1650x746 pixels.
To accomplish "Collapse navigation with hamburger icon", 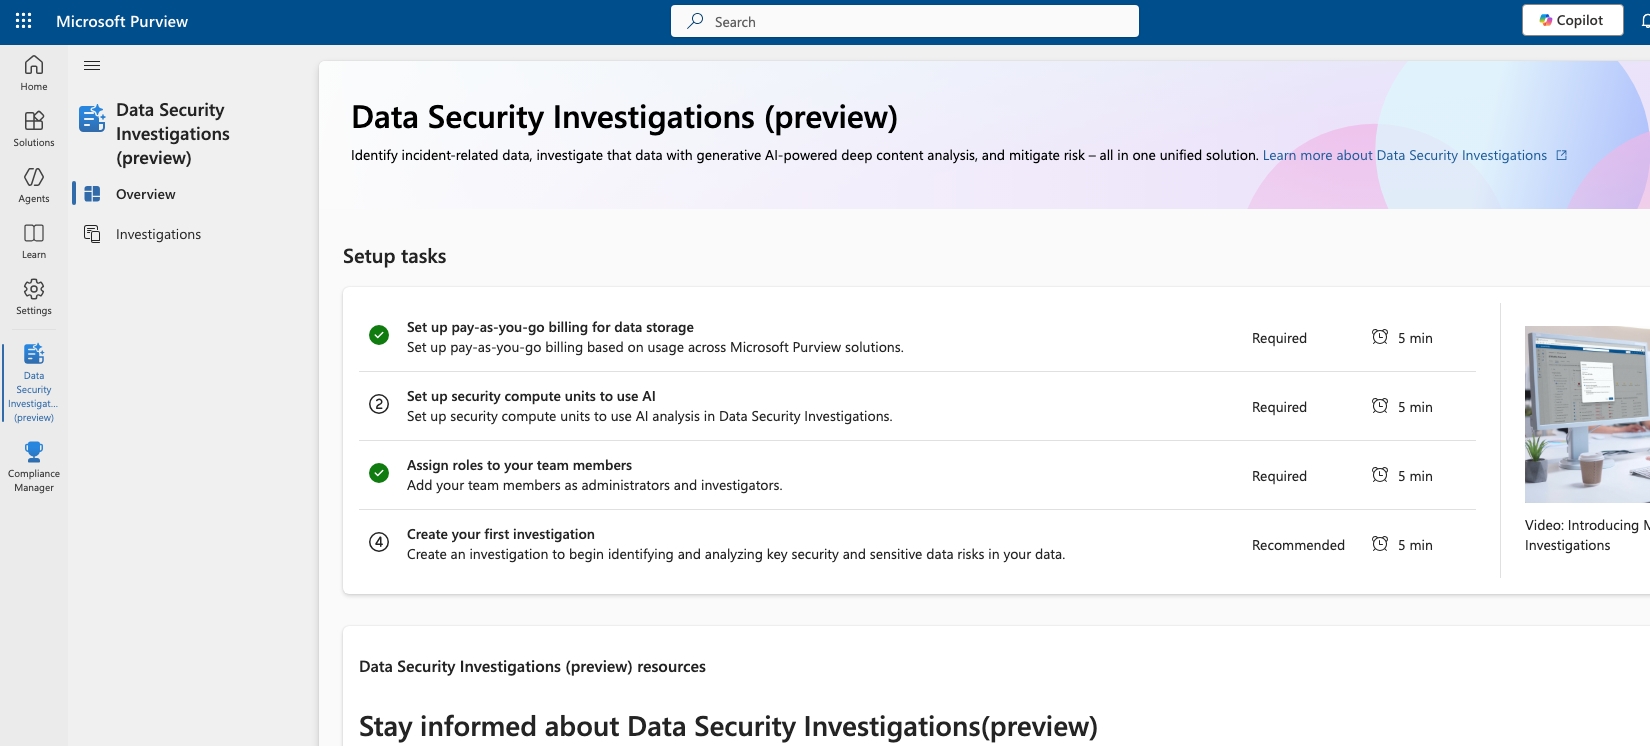I will (92, 66).
